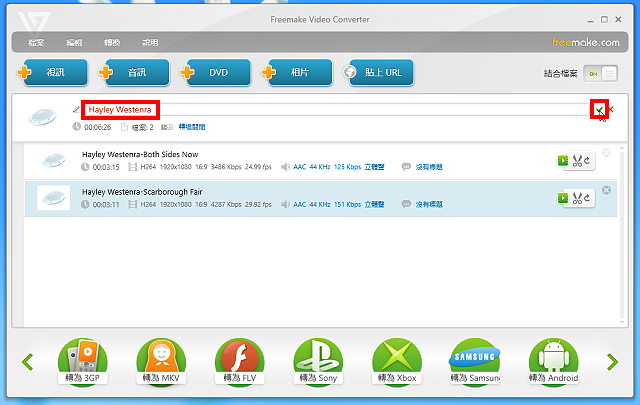Click the 貼上 URL button
The width and height of the screenshot is (640, 405).
pyautogui.click(x=380, y=73)
